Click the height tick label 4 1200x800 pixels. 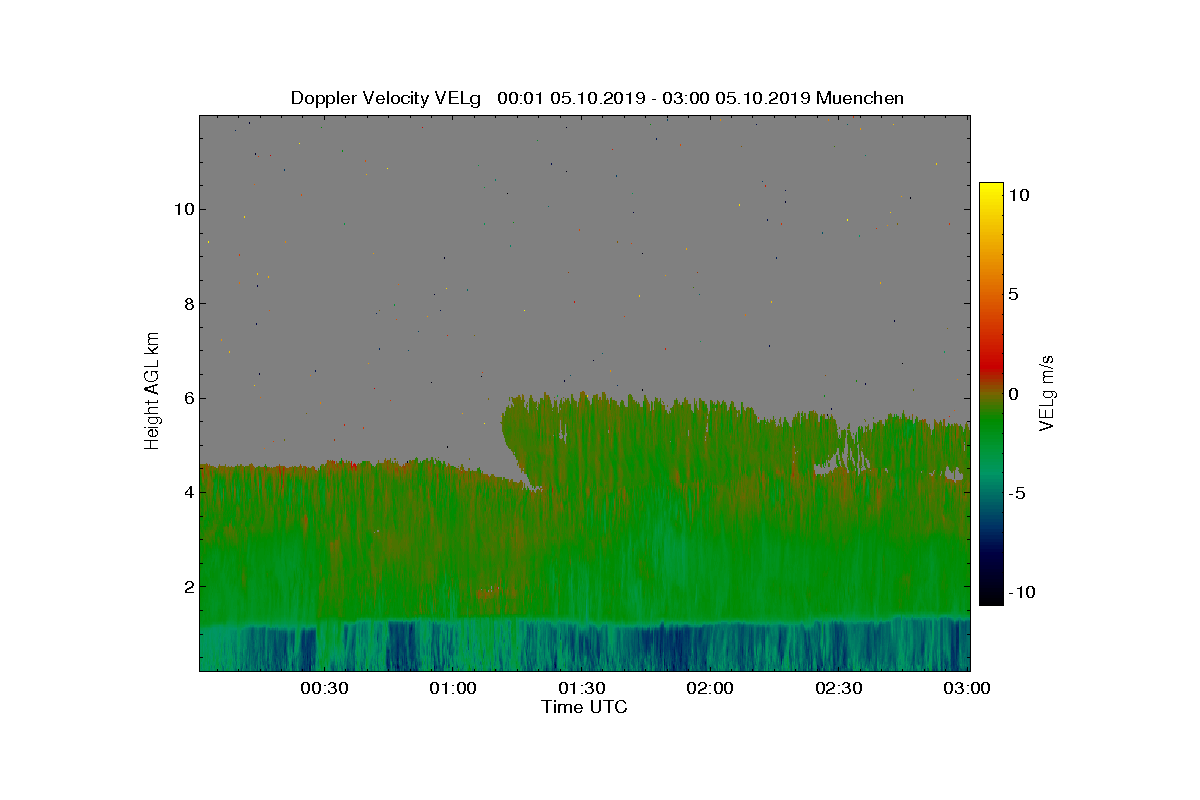coord(187,492)
